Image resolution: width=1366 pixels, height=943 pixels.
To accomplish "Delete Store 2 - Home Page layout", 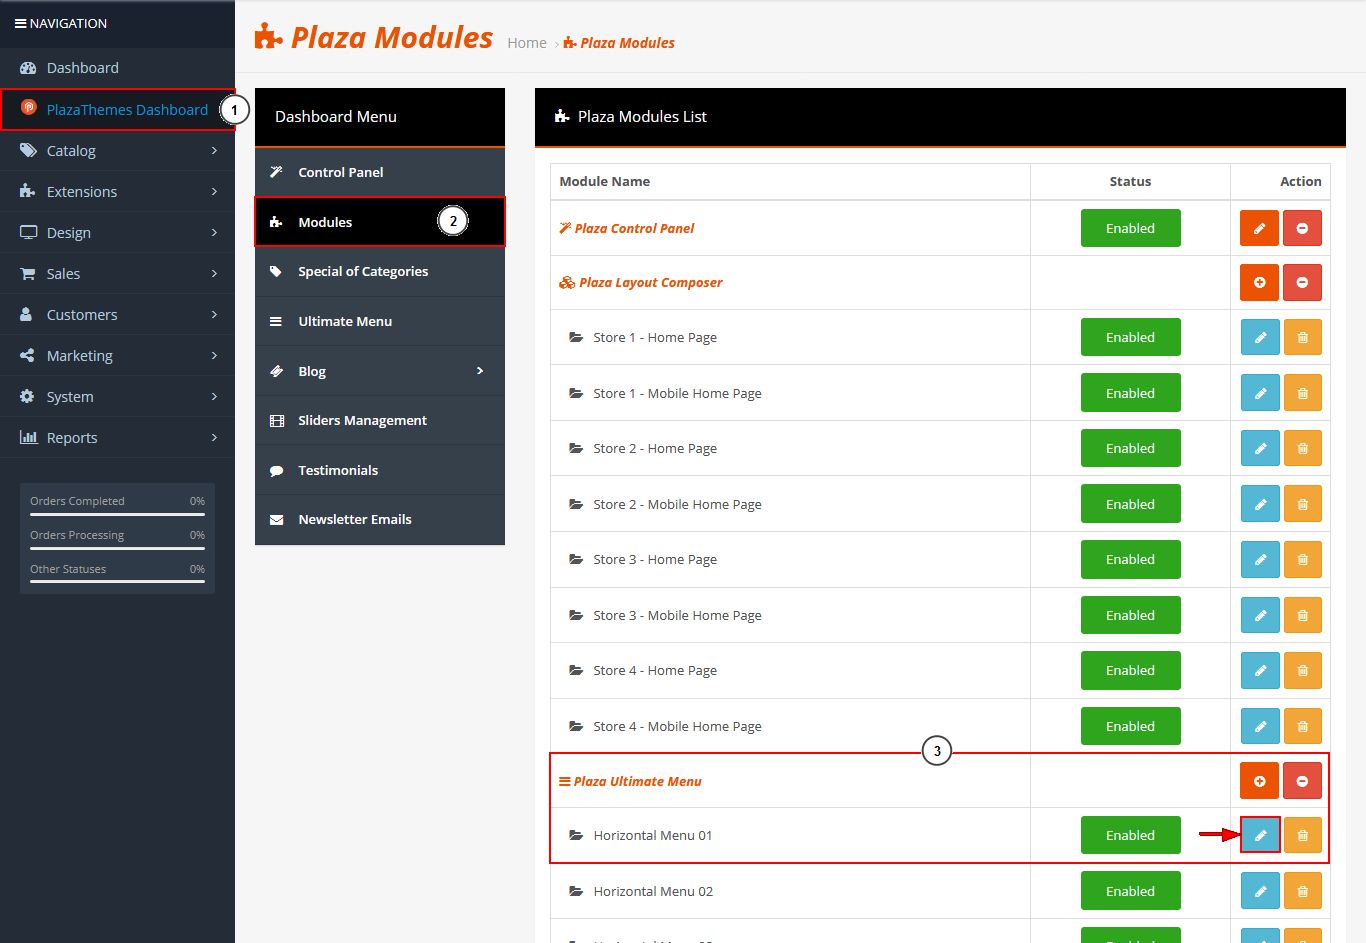I will (1302, 448).
